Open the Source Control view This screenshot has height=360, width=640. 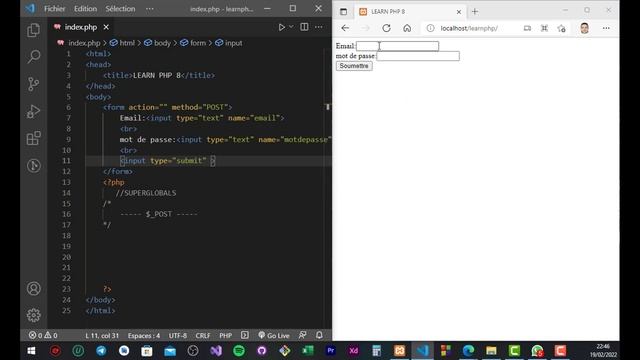pyautogui.click(x=33, y=84)
